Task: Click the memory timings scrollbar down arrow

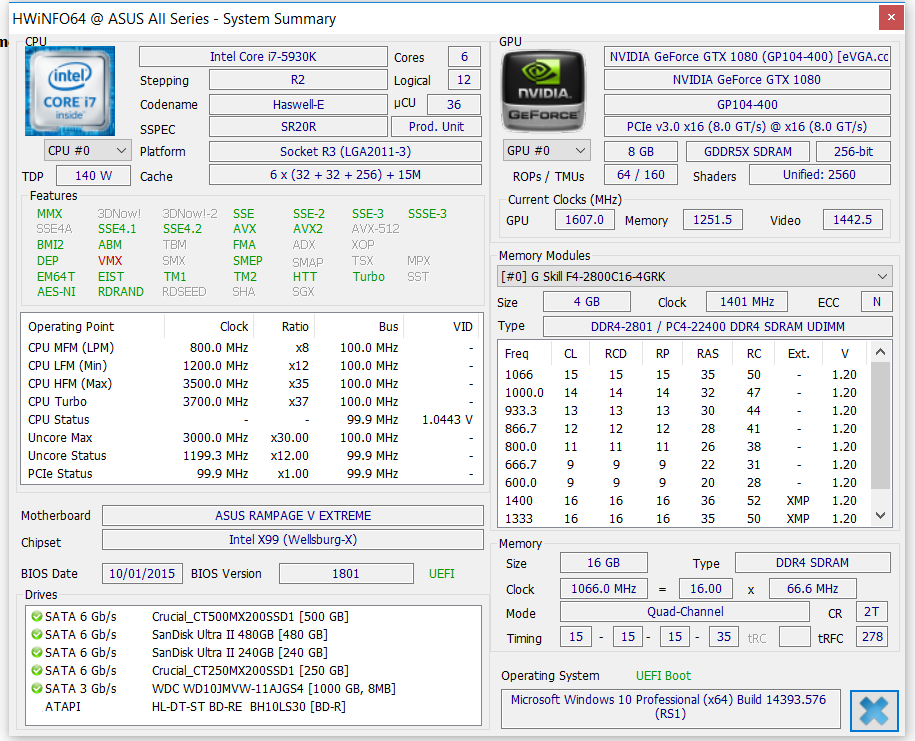Action: pos(881,516)
